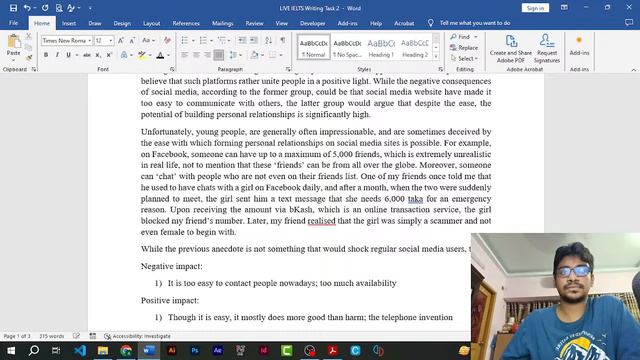
Task: Open Replace dialog from Editing group
Action: click(464, 48)
